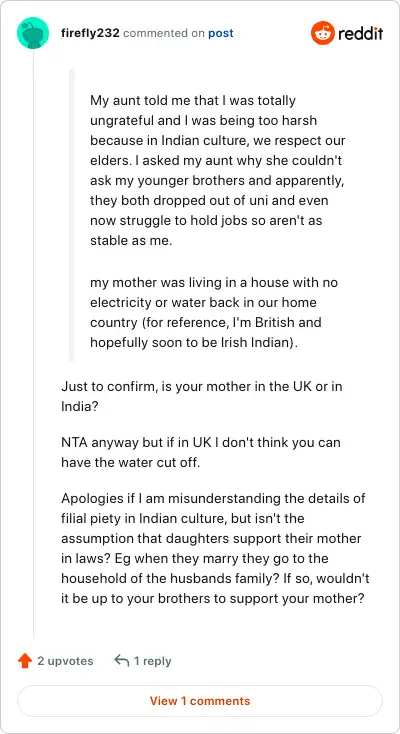The width and height of the screenshot is (400, 734).
Task: Collapse the thread using the vertical line
Action: pyautogui.click(x=33, y=344)
